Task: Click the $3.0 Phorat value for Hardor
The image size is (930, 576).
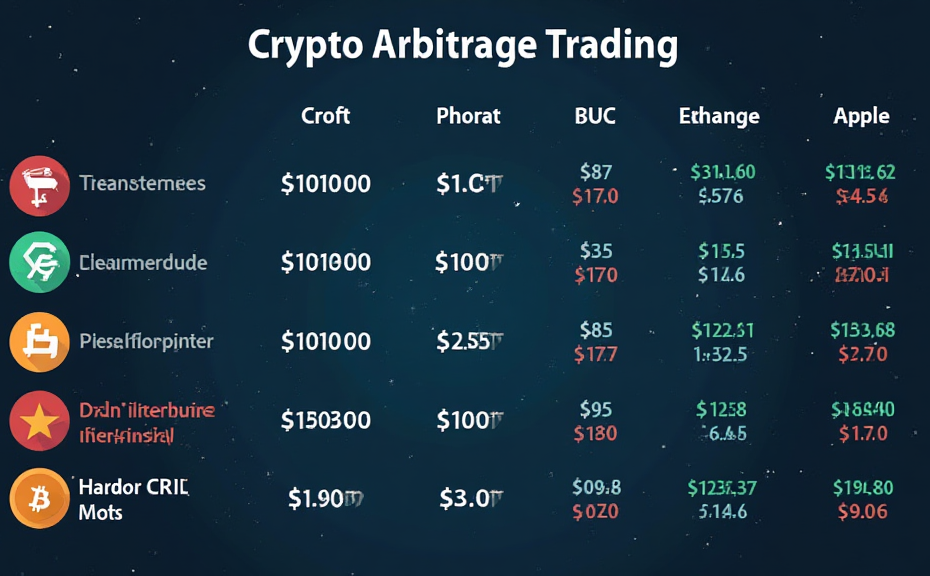Action: pos(469,498)
